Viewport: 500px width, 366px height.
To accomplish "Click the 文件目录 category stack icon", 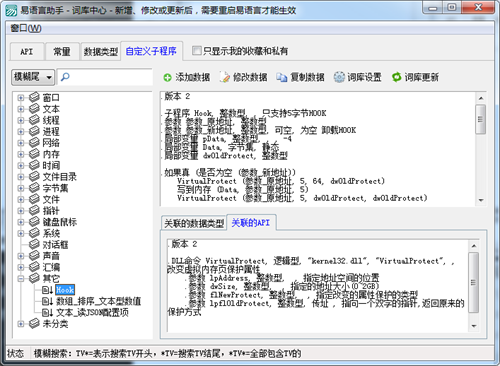I will pos(34,177).
